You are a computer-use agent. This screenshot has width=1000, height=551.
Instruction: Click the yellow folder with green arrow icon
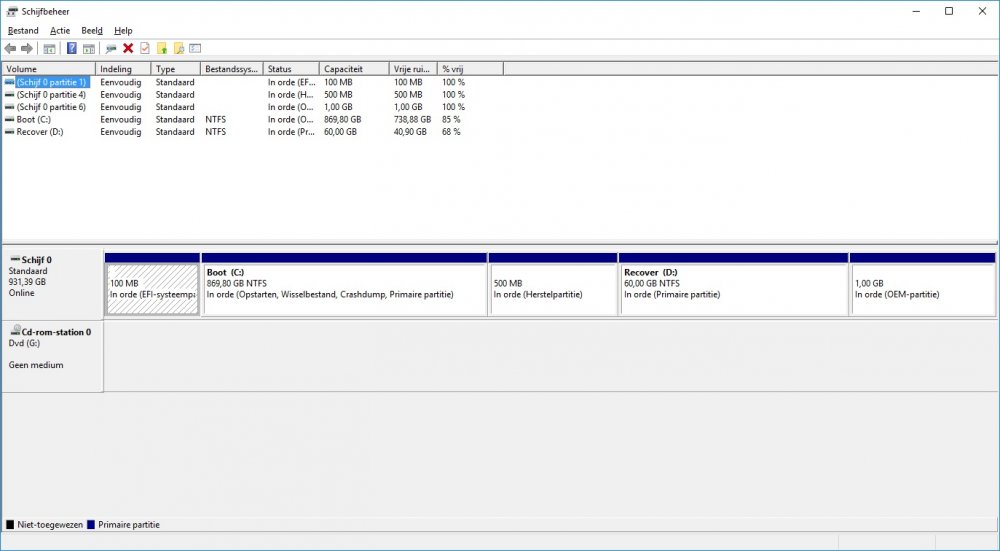pos(162,48)
